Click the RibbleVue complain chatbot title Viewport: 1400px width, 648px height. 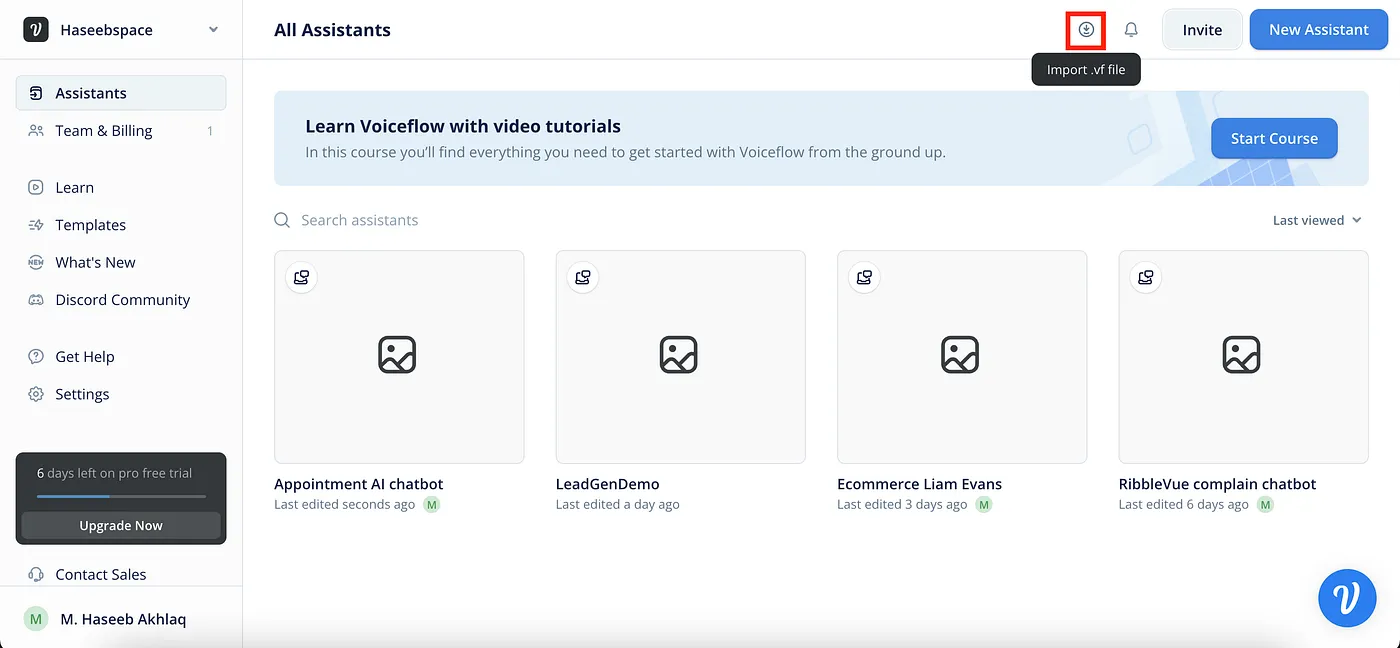1218,484
